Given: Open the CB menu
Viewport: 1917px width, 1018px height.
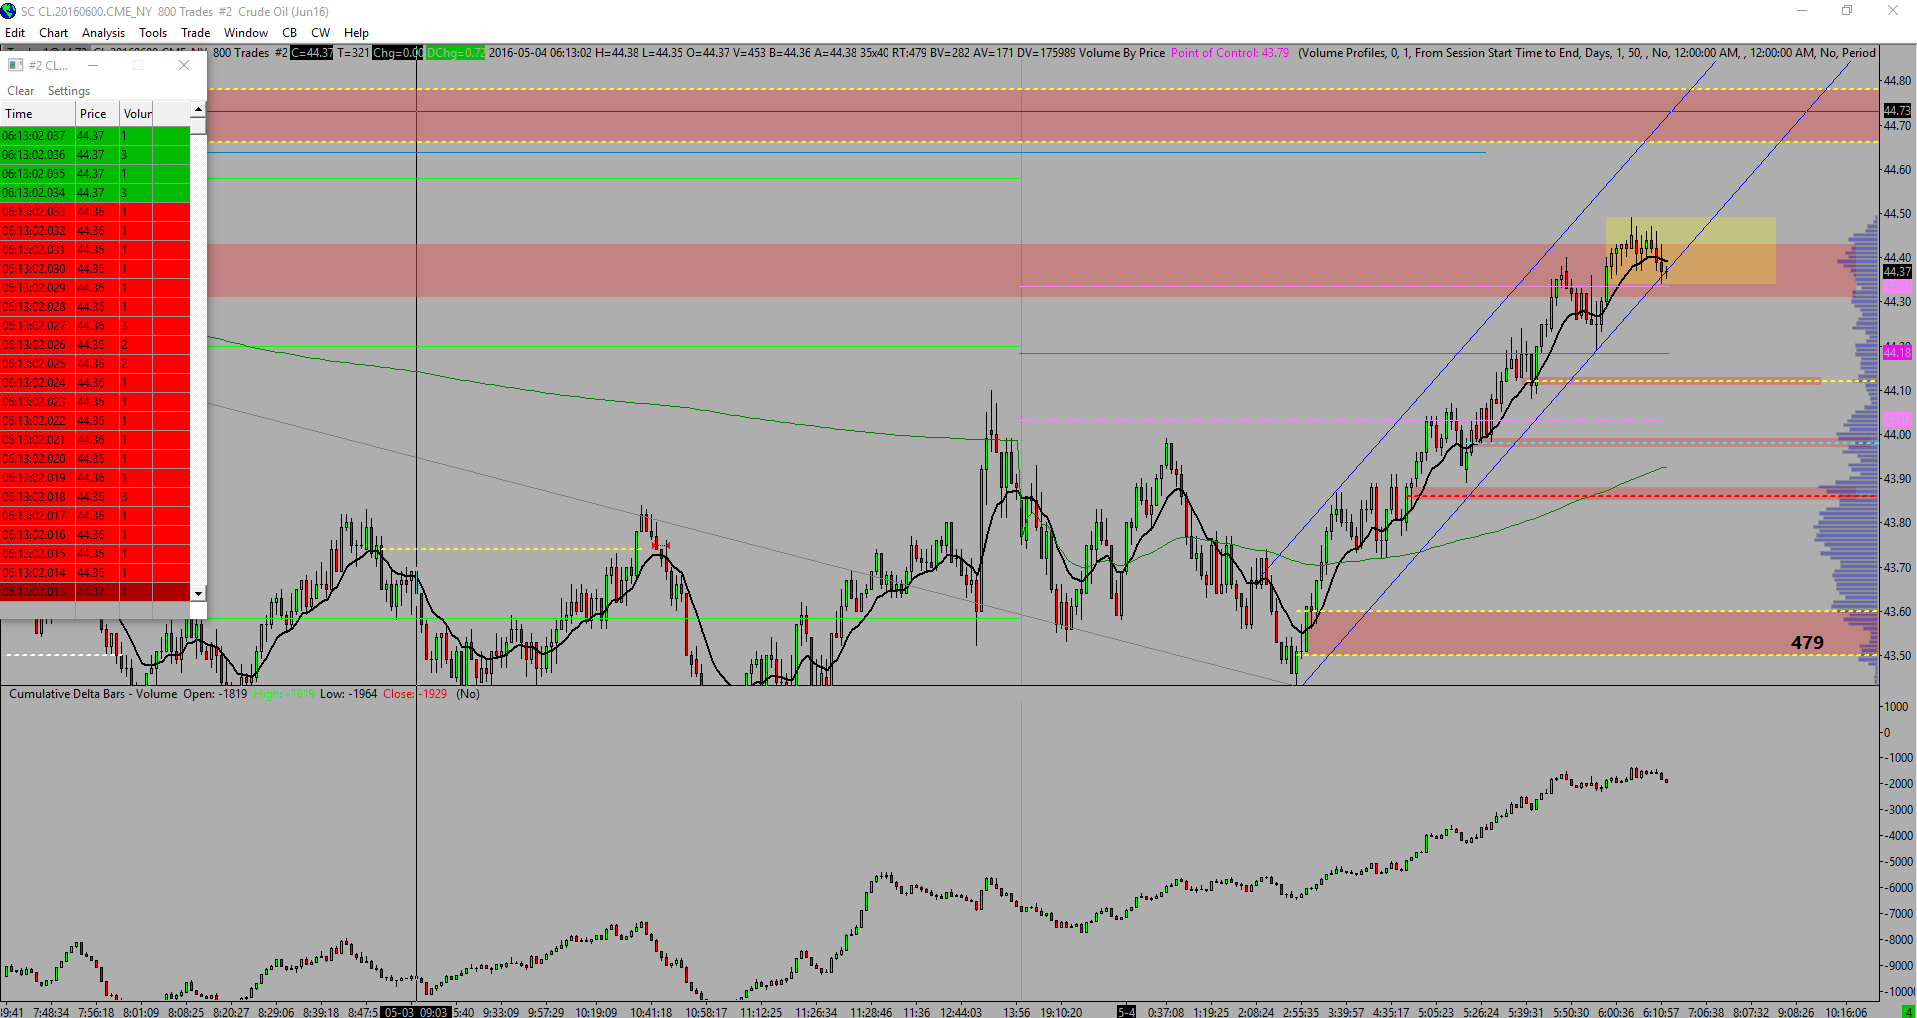Looking at the screenshot, I should tap(290, 33).
